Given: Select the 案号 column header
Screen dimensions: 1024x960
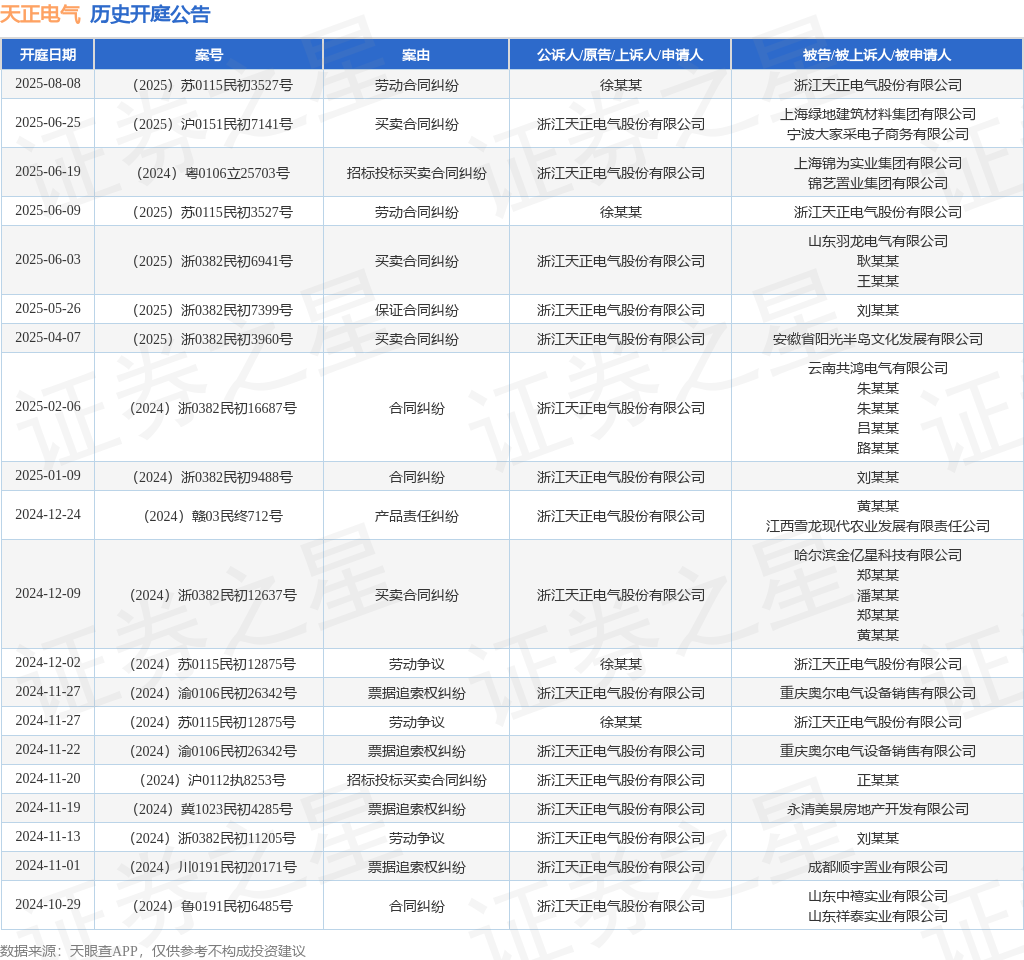Looking at the screenshot, I should point(209,55).
